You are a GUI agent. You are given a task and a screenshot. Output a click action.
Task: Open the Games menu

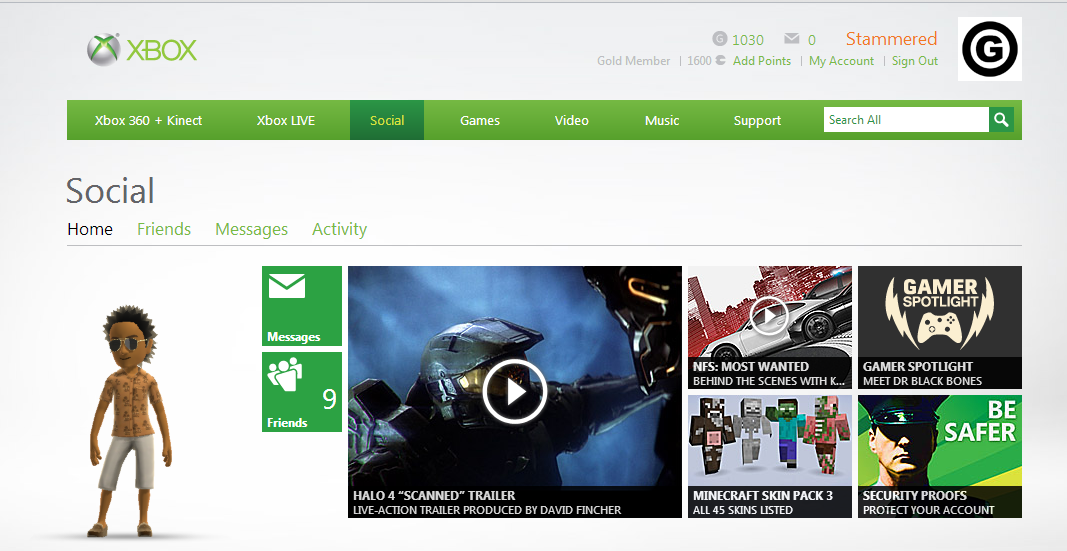tap(480, 120)
